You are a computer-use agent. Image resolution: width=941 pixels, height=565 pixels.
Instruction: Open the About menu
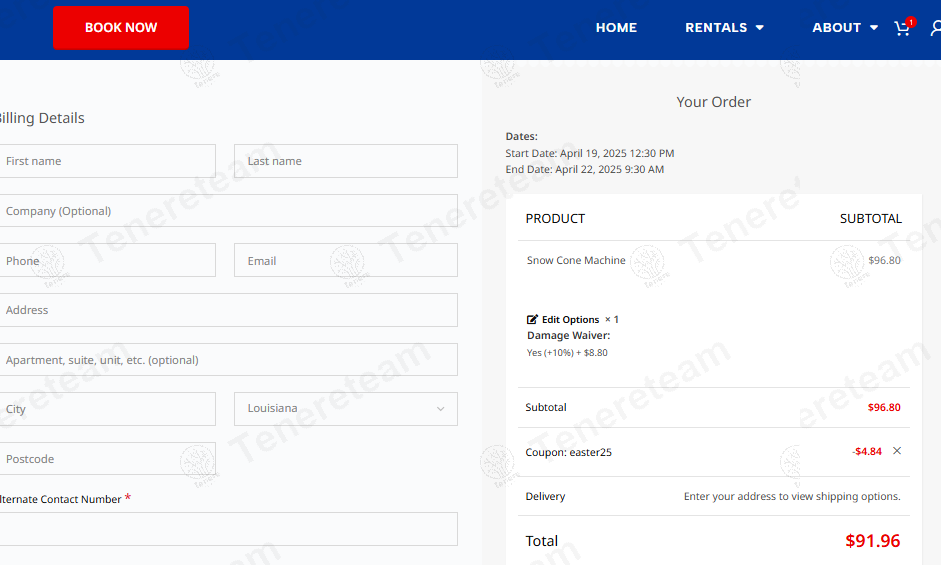coord(837,28)
